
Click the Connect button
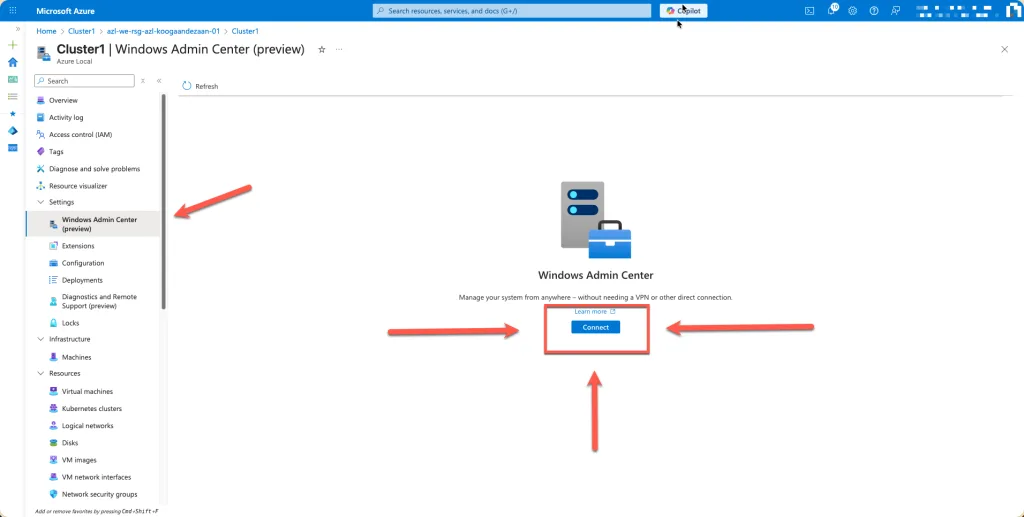(x=595, y=328)
